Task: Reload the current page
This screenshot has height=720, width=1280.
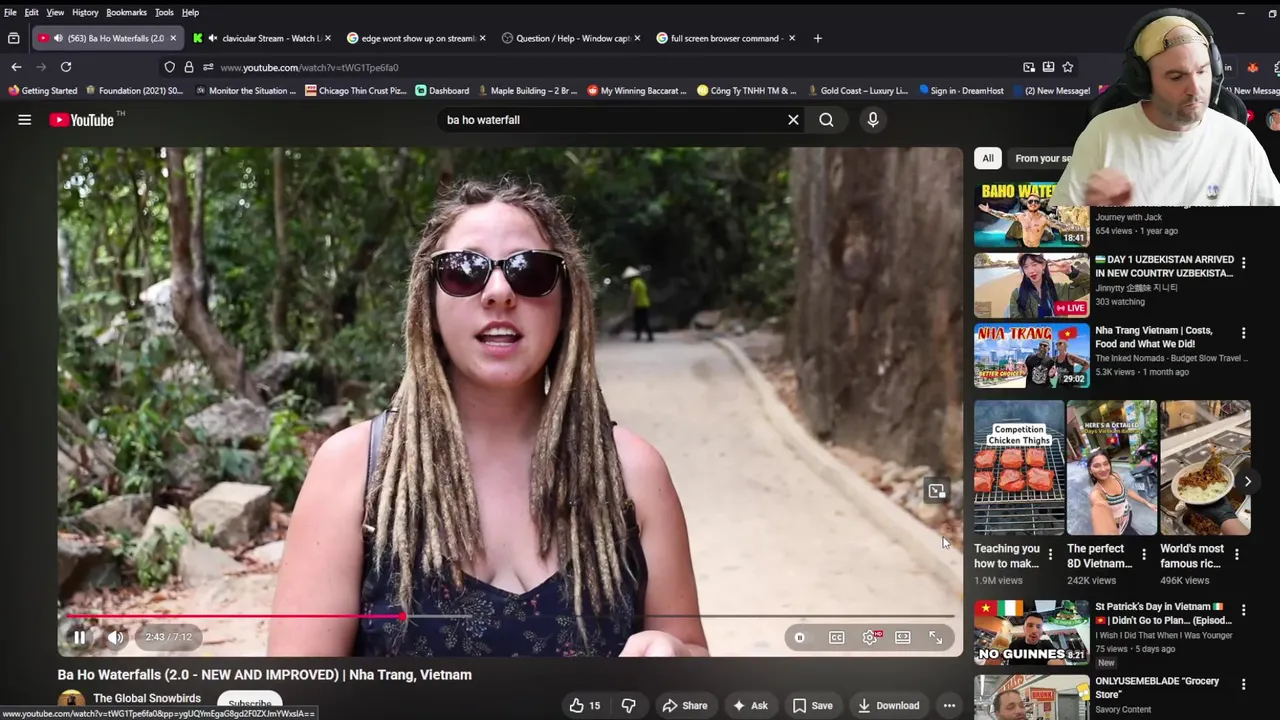Action: pos(66,67)
